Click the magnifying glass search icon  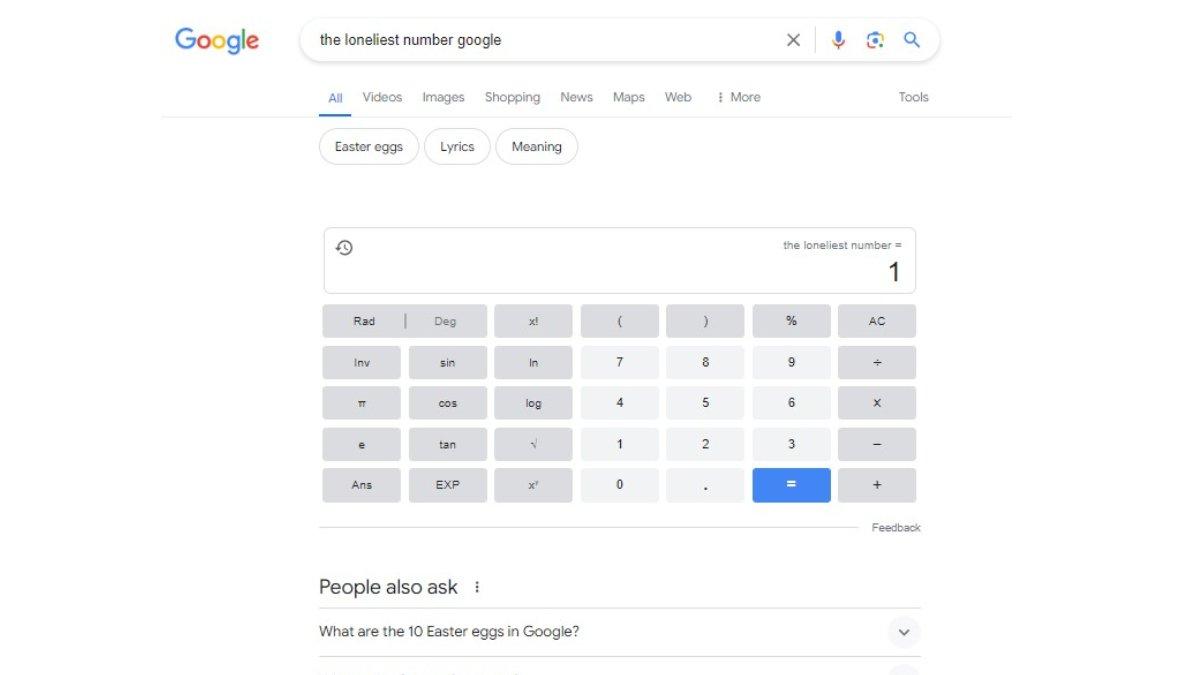pos(912,40)
